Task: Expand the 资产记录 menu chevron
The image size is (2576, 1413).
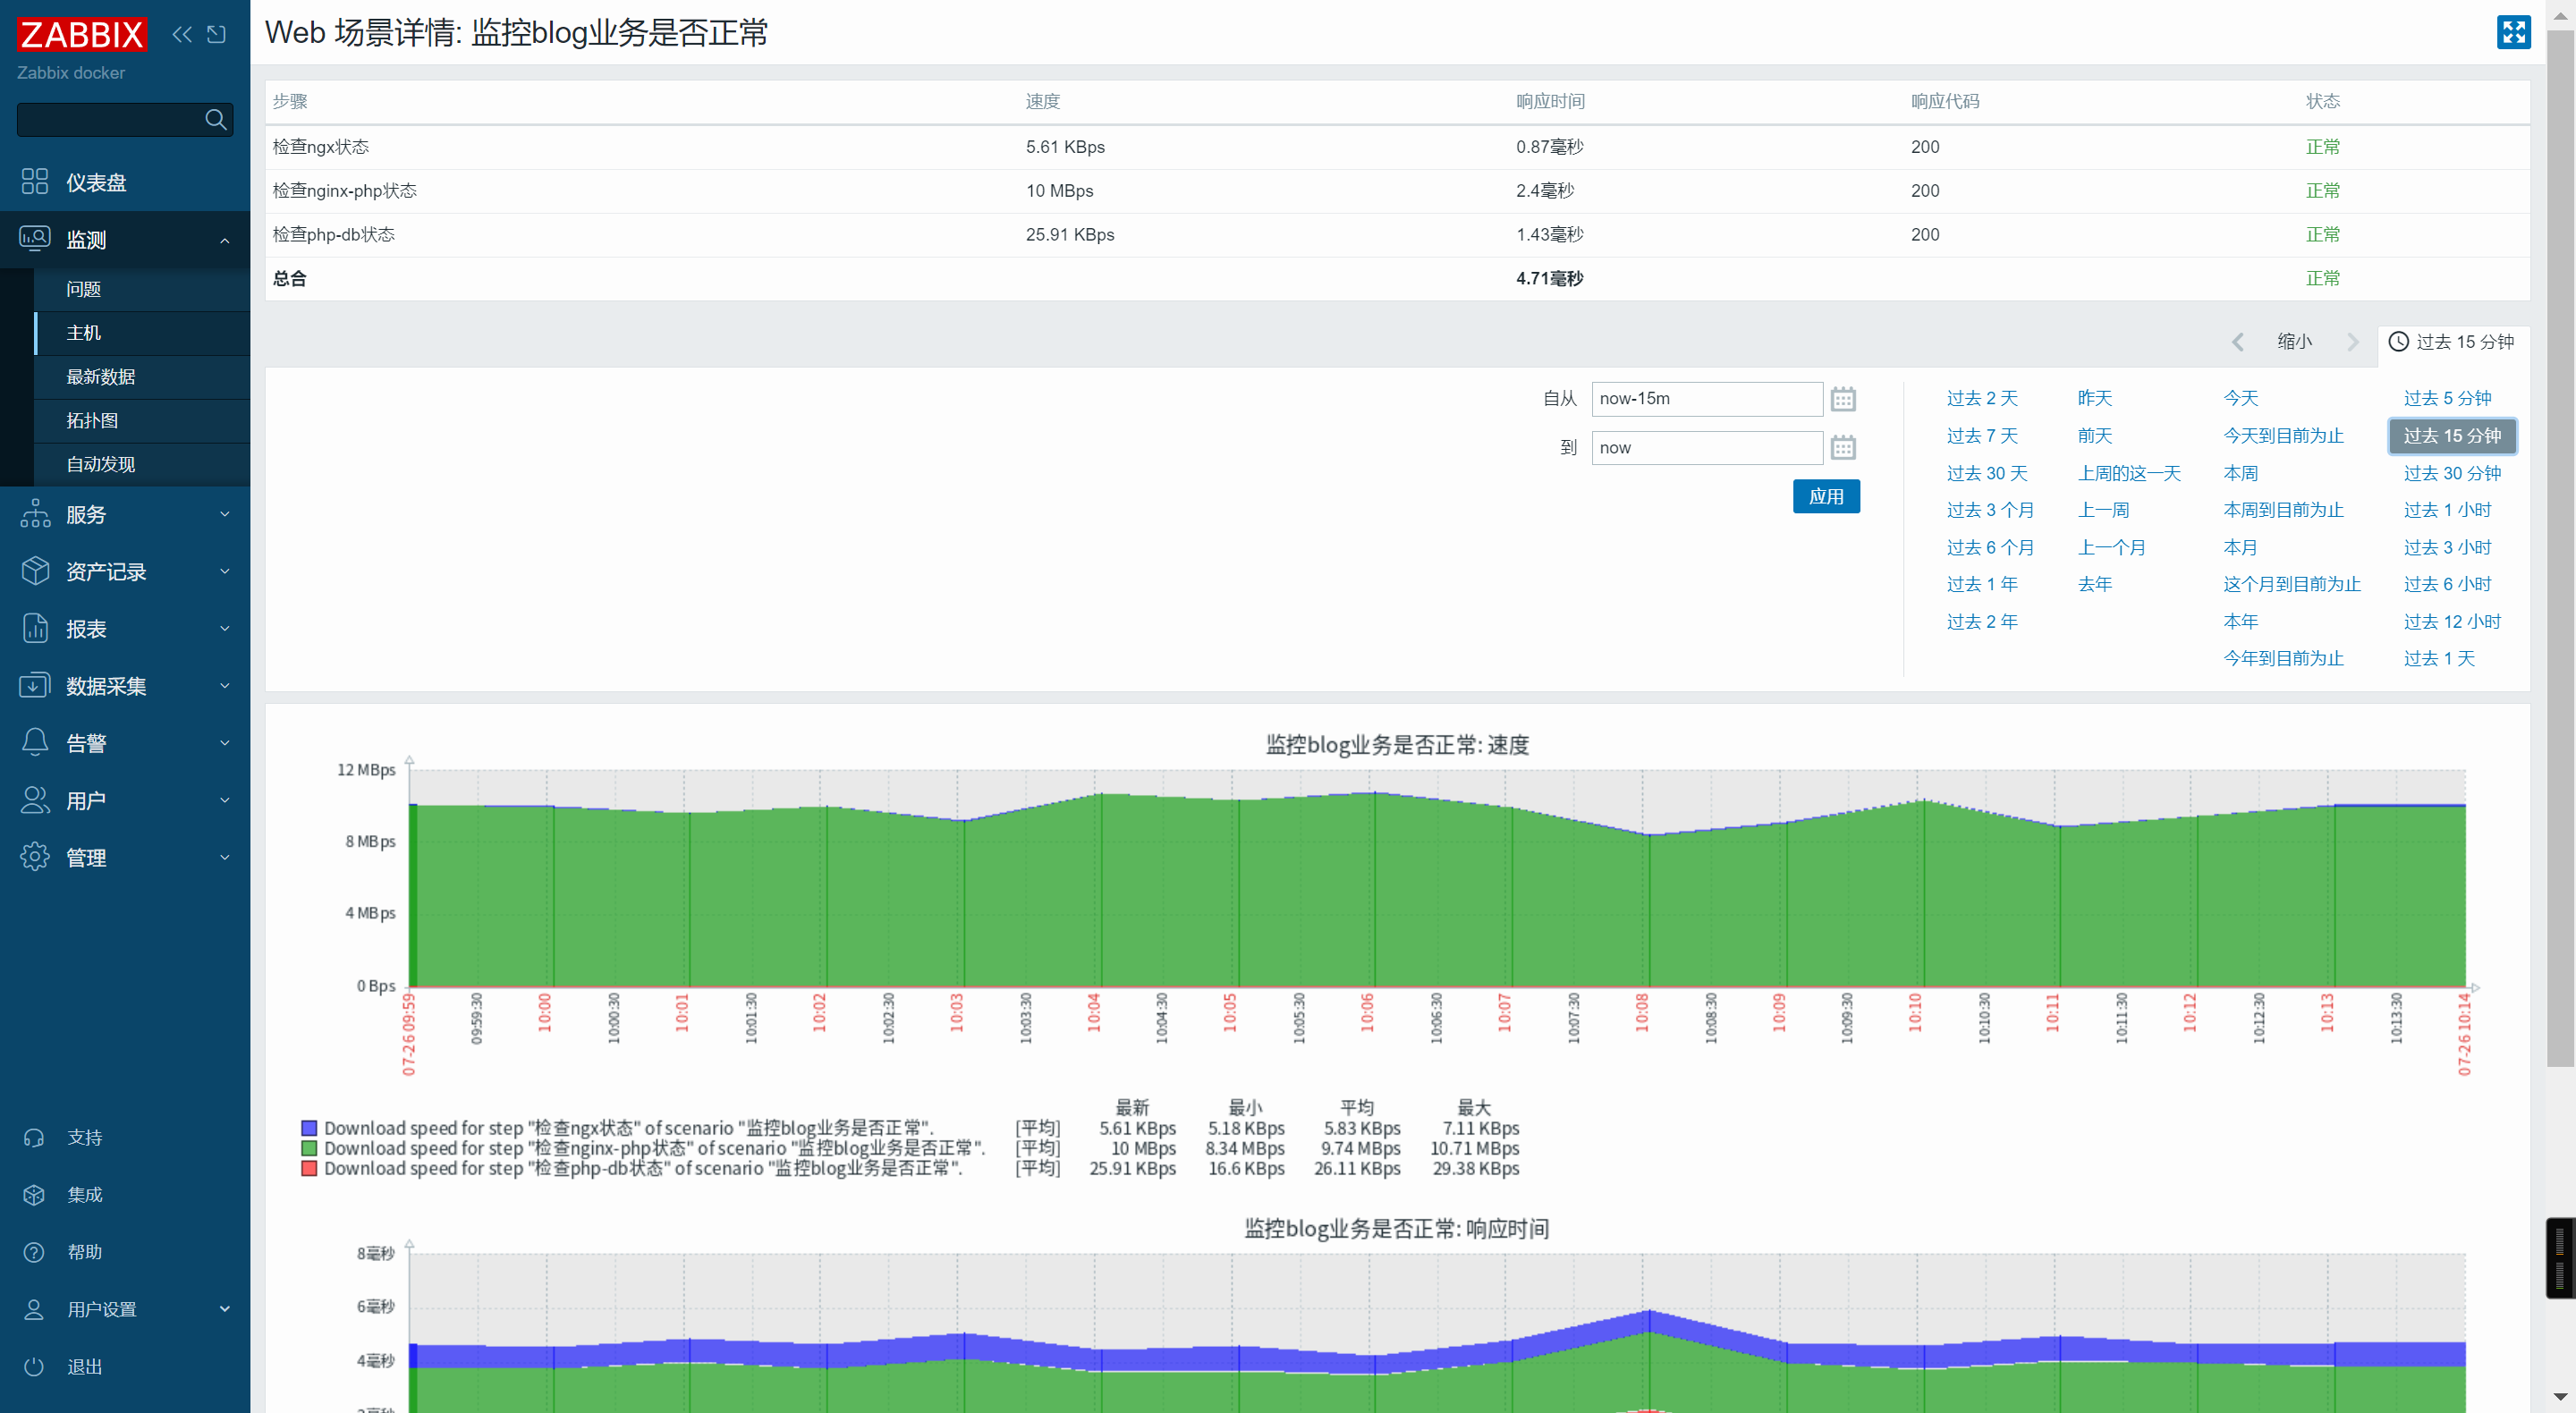Action: pos(225,571)
